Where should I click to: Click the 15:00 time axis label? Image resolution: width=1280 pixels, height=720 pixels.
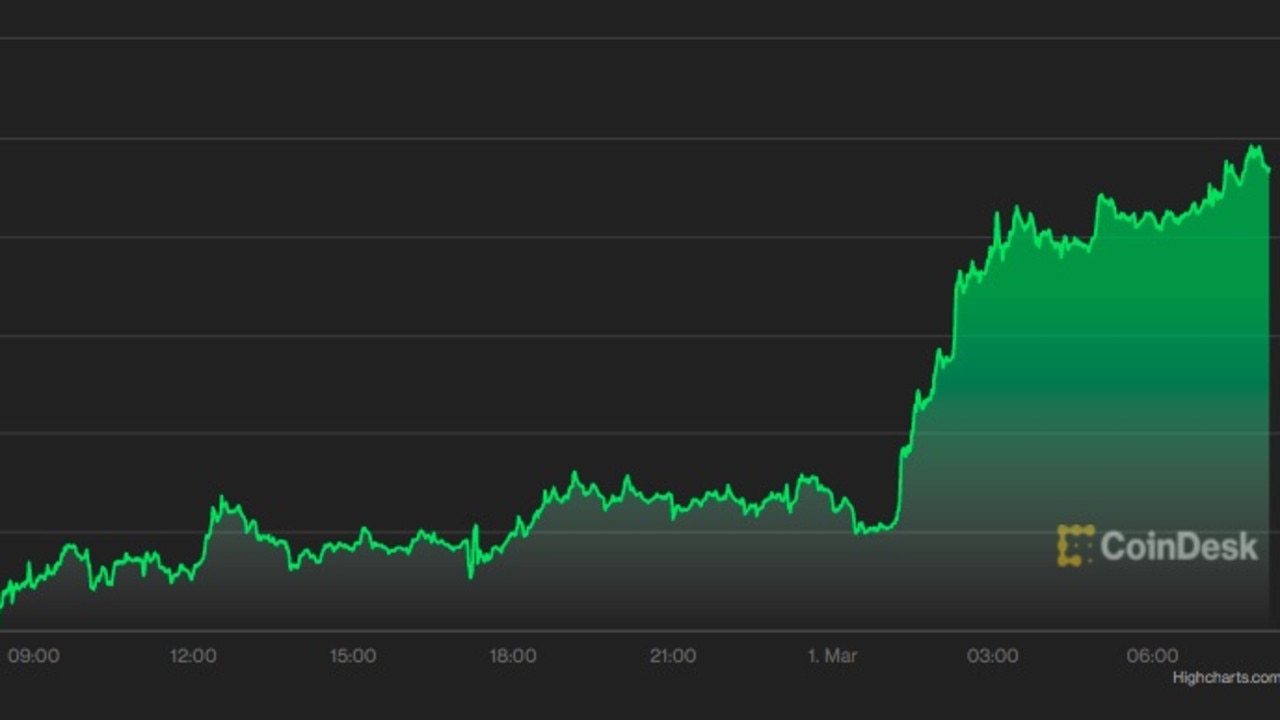coord(353,656)
